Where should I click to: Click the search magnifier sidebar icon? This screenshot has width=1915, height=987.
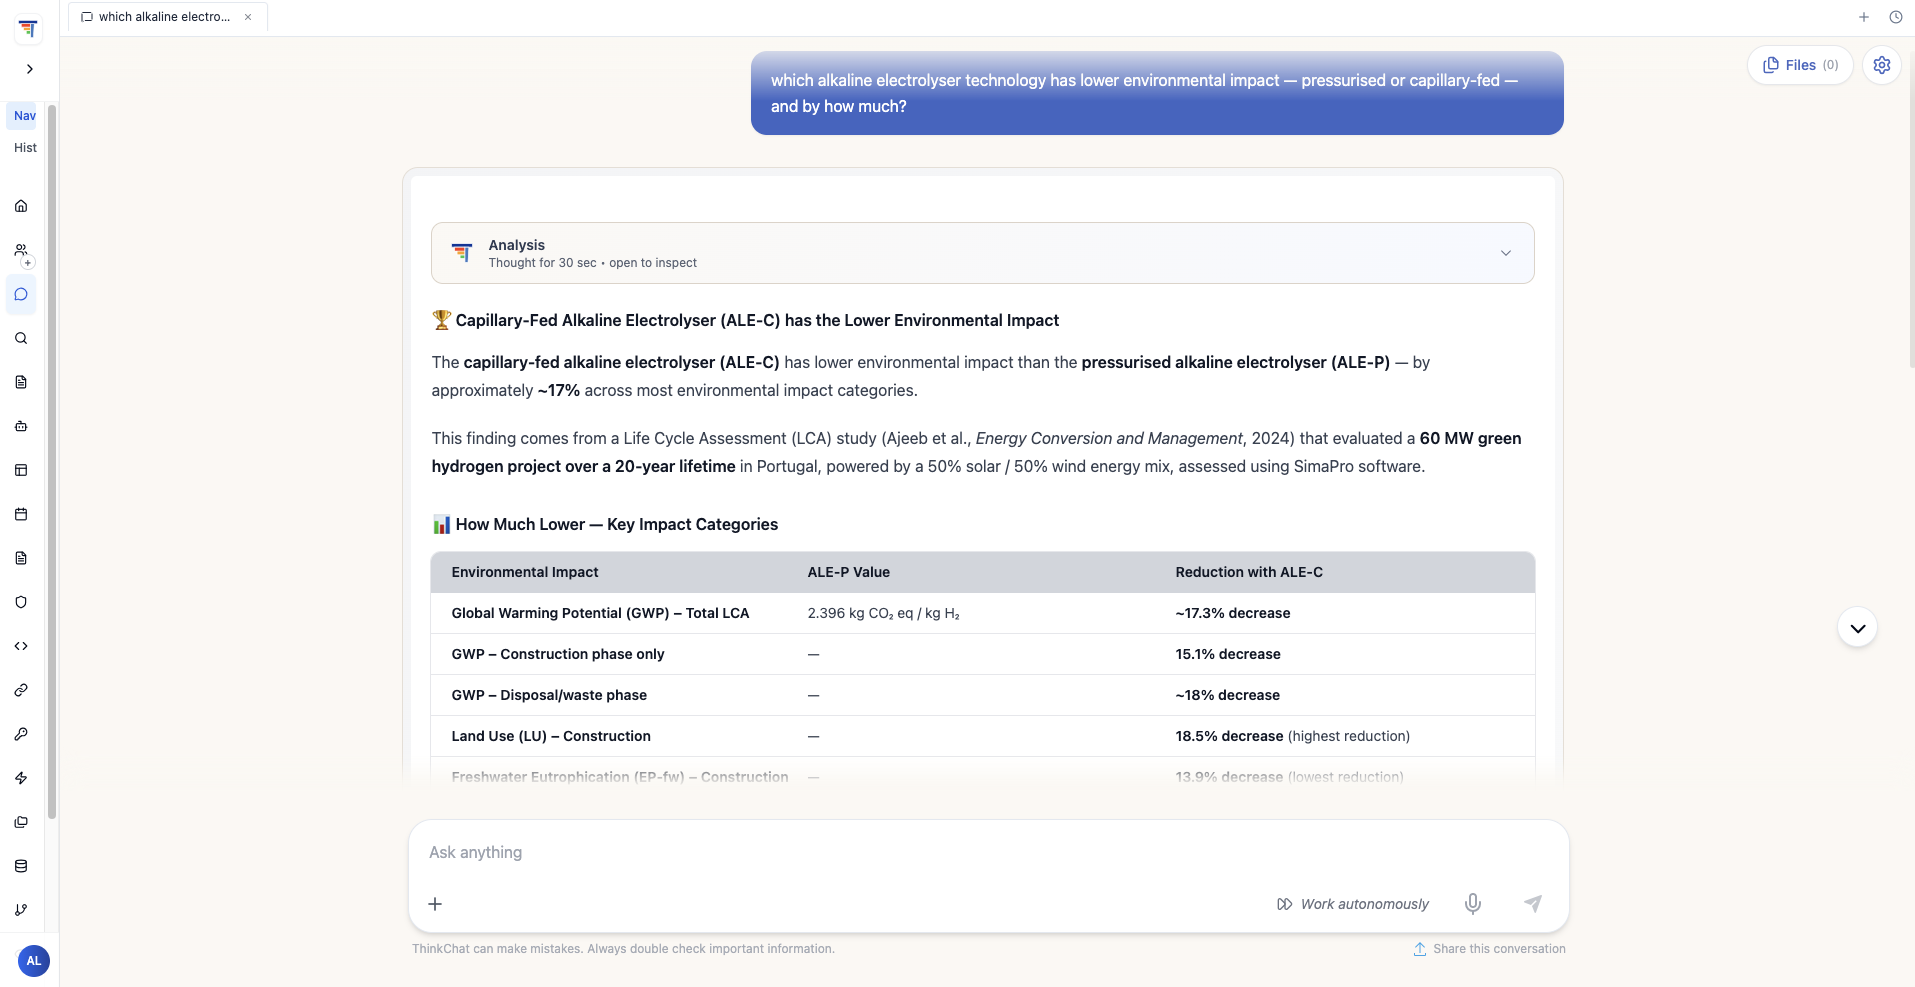[x=21, y=338]
